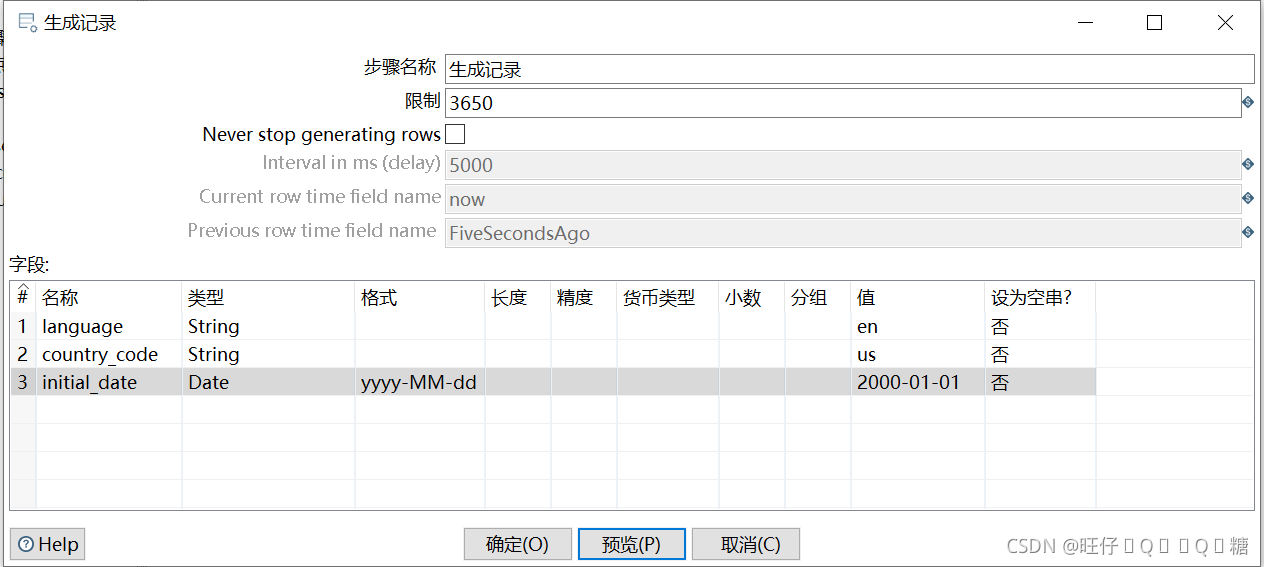This screenshot has height=567, width=1264.
Task: Click the value cell us
Action: point(918,354)
